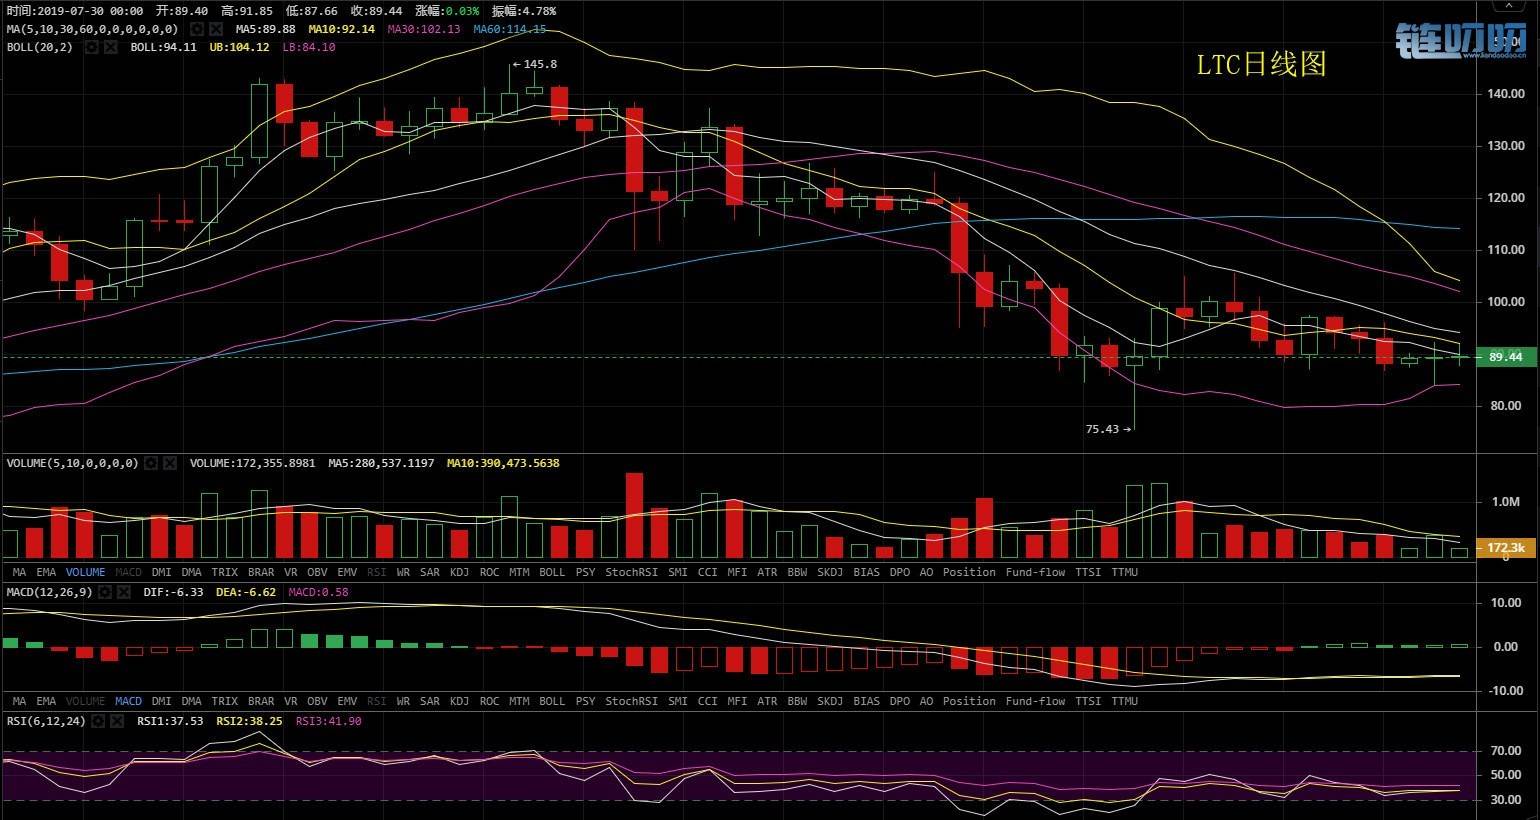Click the 75.43 low price marker

point(1107,429)
